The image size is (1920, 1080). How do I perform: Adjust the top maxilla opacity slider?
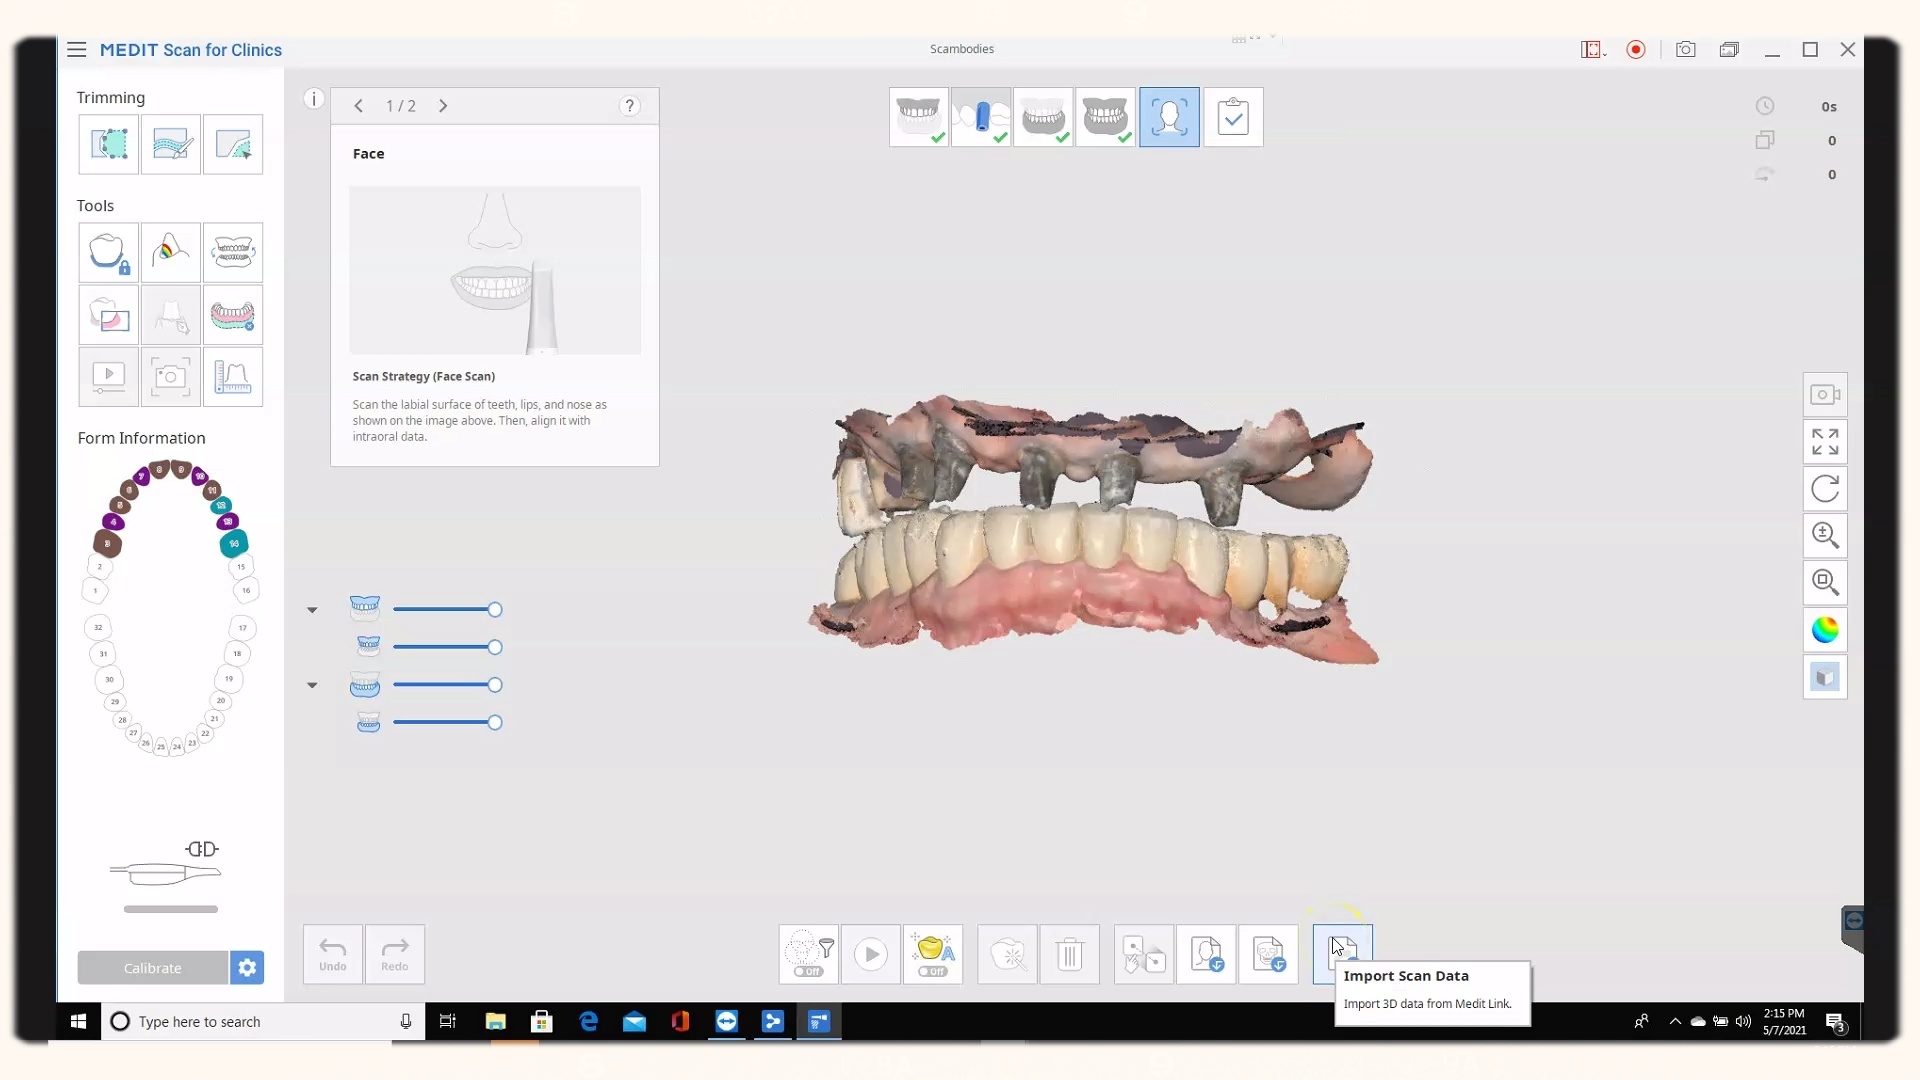[494, 610]
